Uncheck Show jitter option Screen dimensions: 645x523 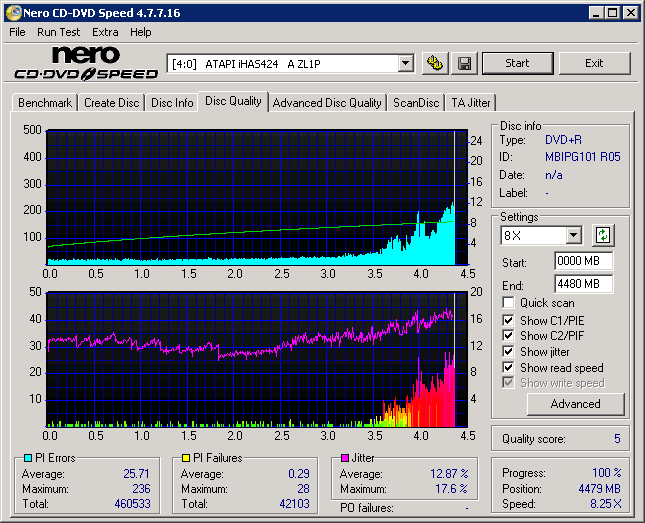(x=509, y=352)
